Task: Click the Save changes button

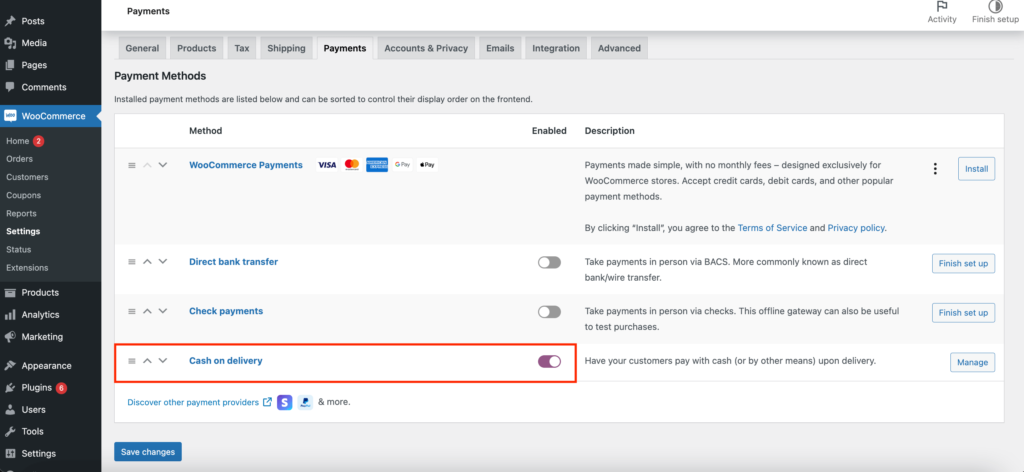Action: click(148, 452)
